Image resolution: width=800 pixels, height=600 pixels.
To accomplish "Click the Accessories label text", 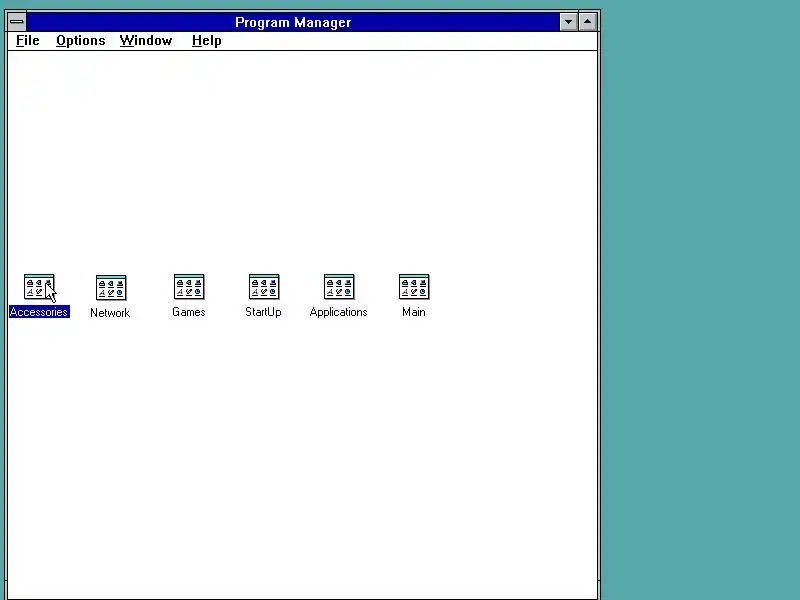I will click(39, 312).
